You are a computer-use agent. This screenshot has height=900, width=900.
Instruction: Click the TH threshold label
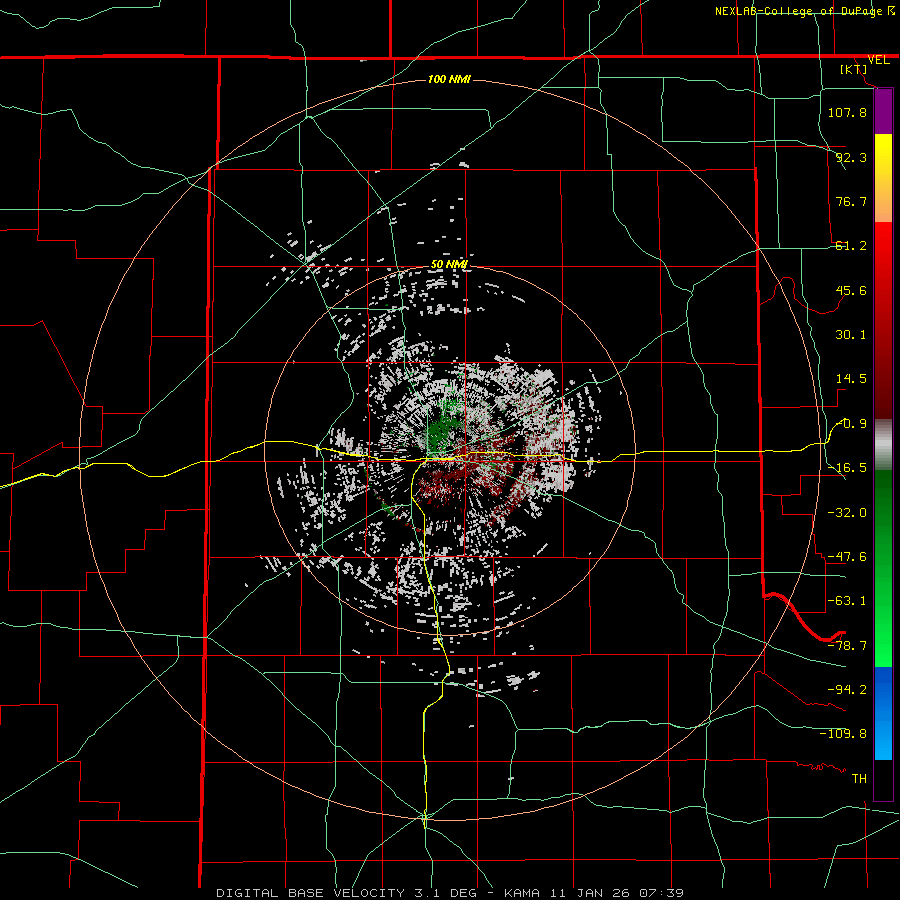click(x=859, y=779)
